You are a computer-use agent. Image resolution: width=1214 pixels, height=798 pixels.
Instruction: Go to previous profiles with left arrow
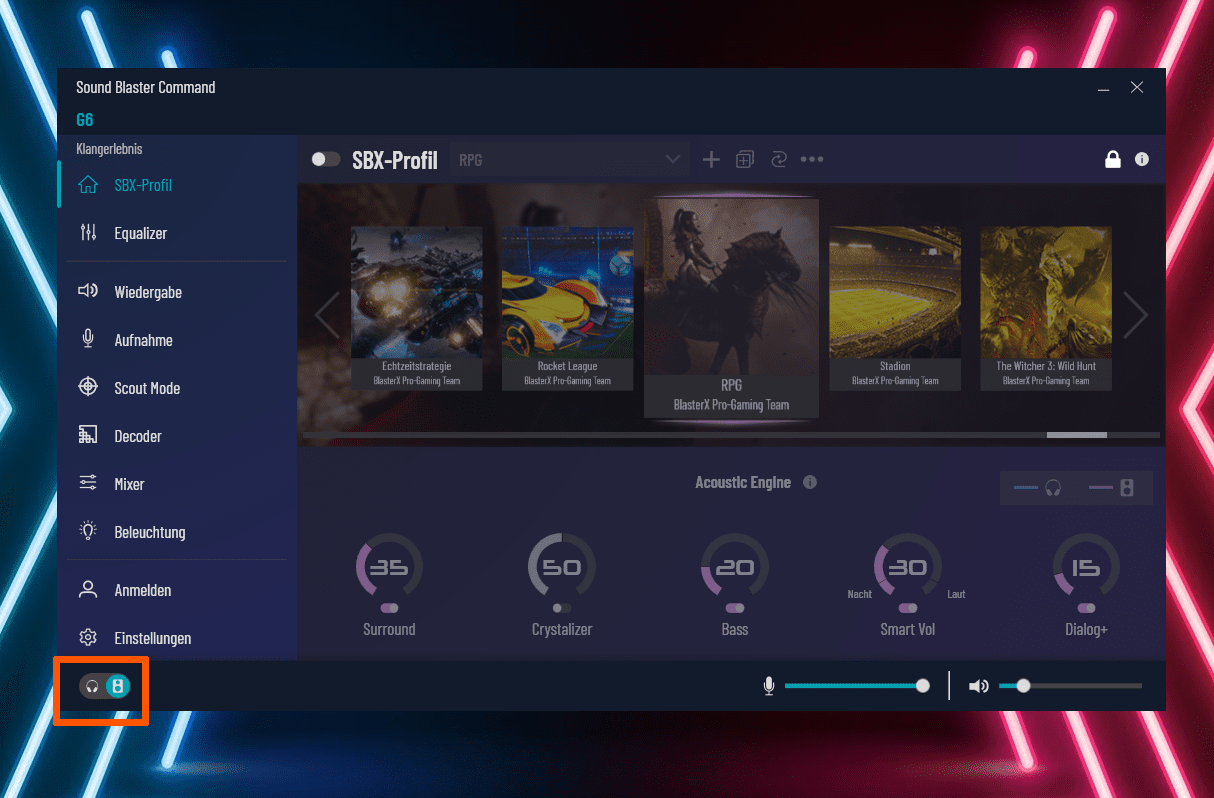pos(326,315)
